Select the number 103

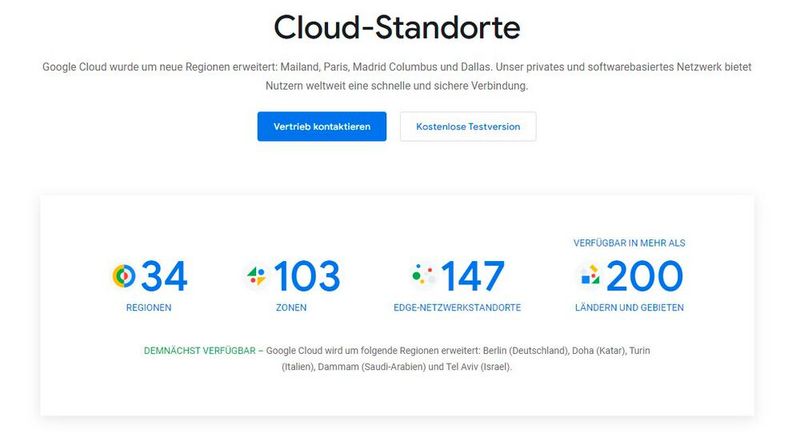click(x=307, y=276)
